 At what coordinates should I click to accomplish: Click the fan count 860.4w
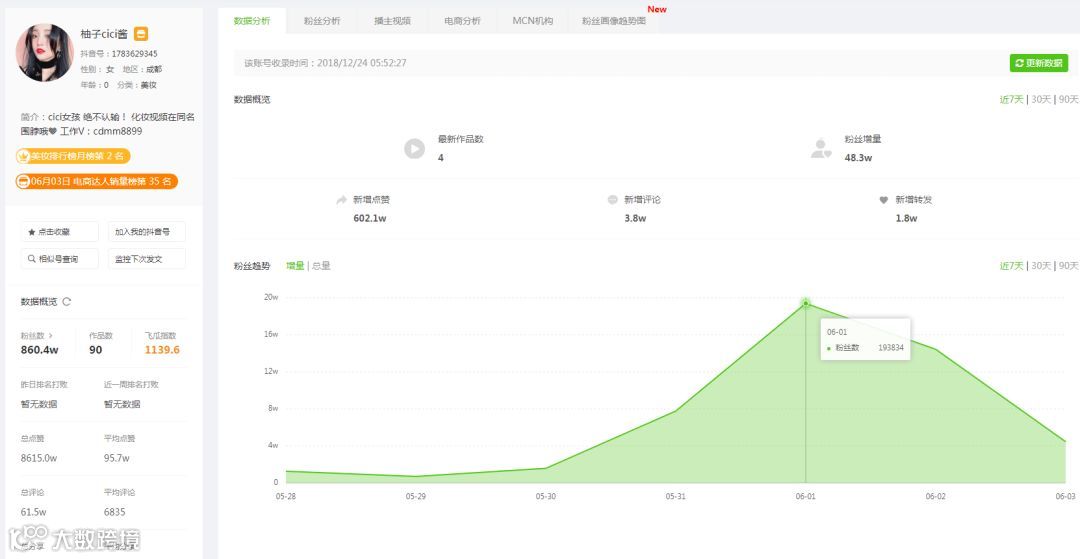pos(40,350)
